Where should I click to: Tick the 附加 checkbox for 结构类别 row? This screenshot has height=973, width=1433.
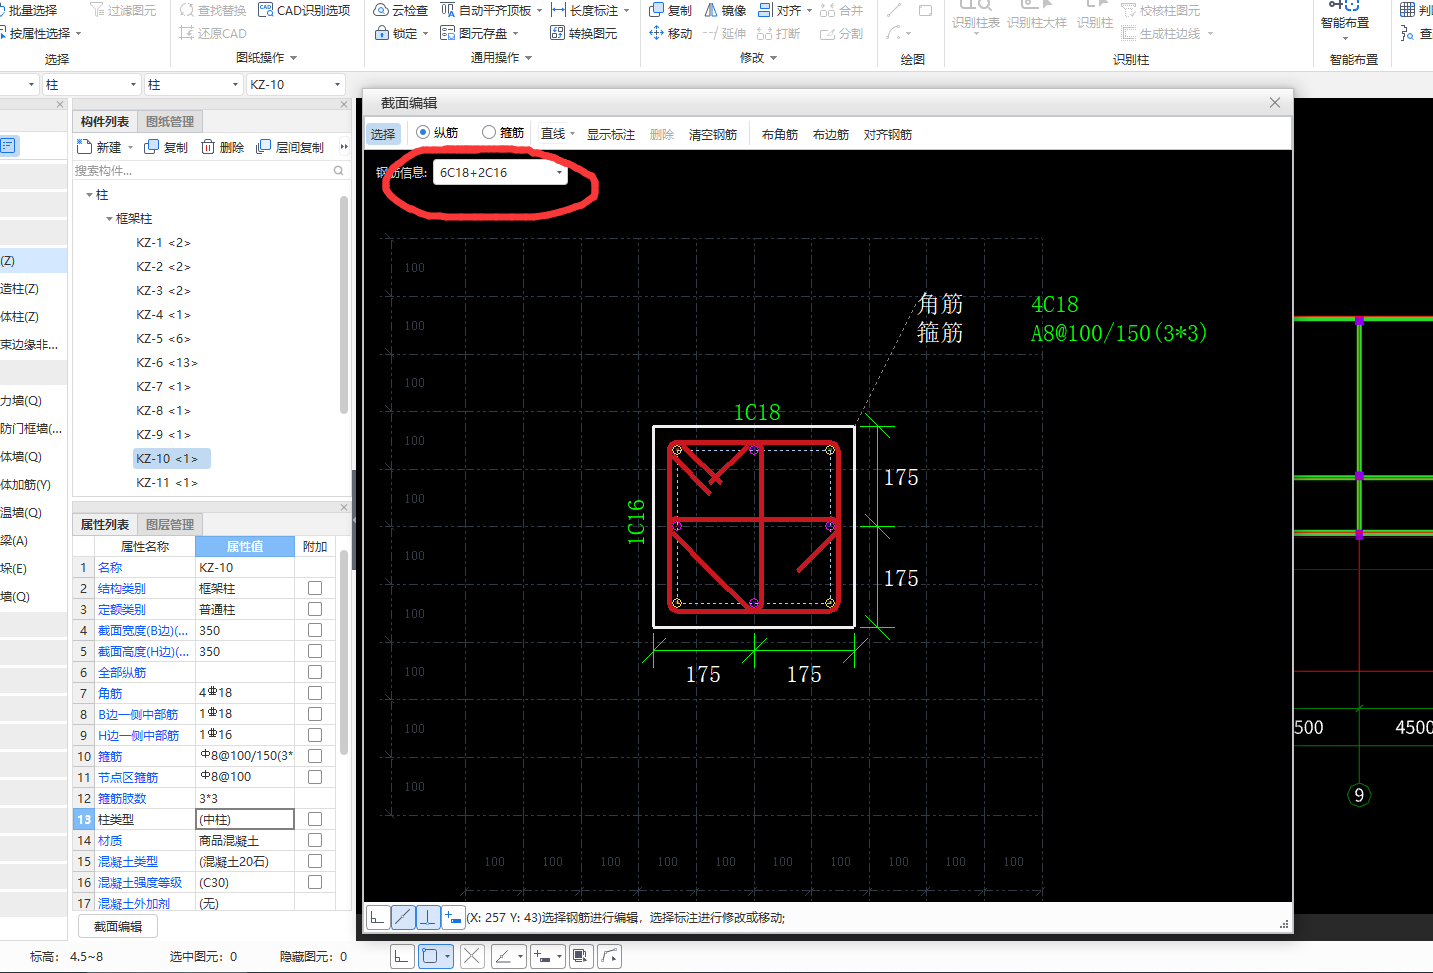[x=315, y=588]
